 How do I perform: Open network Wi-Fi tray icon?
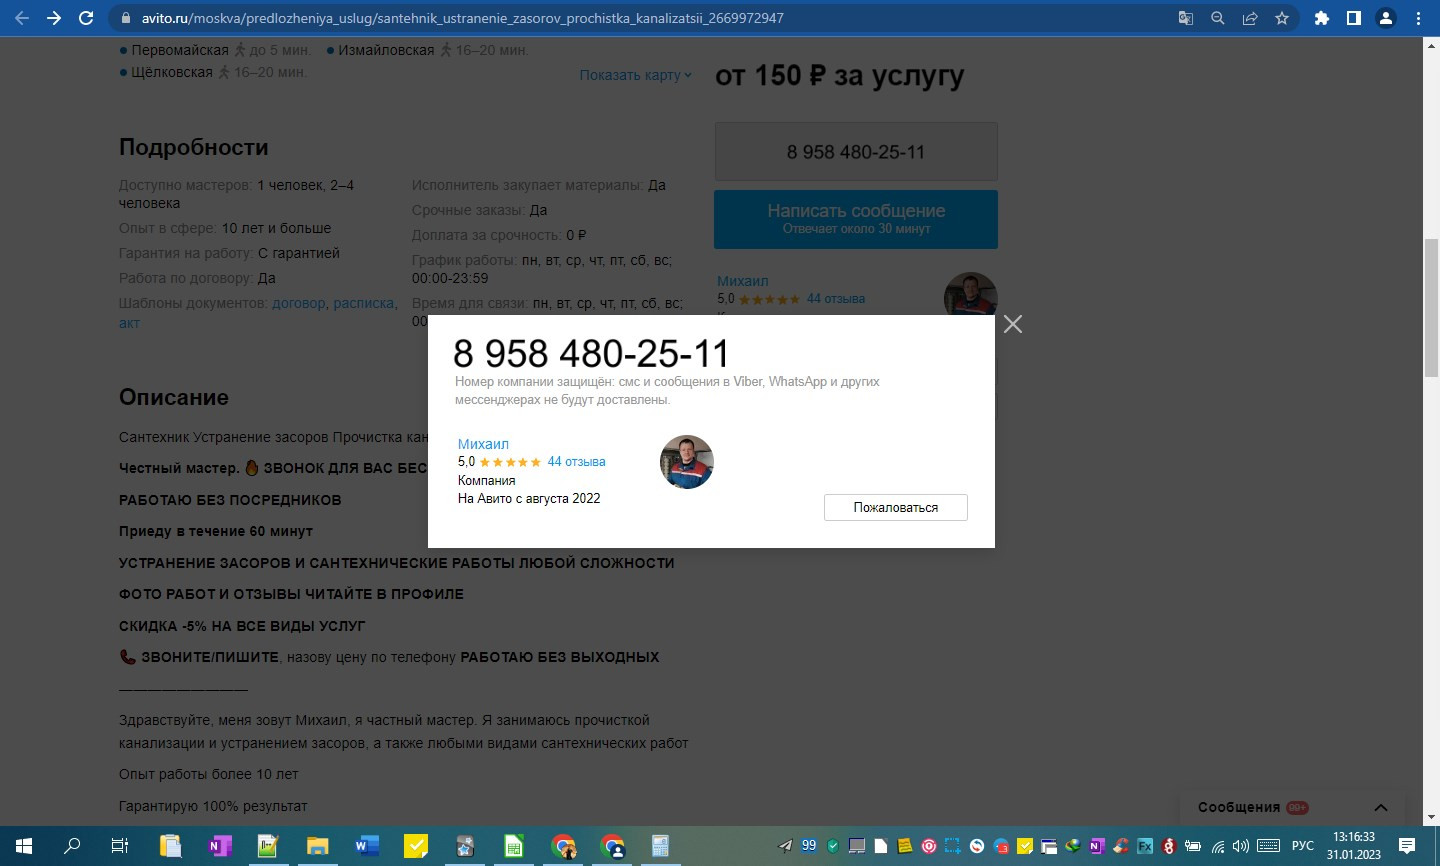pos(1217,846)
